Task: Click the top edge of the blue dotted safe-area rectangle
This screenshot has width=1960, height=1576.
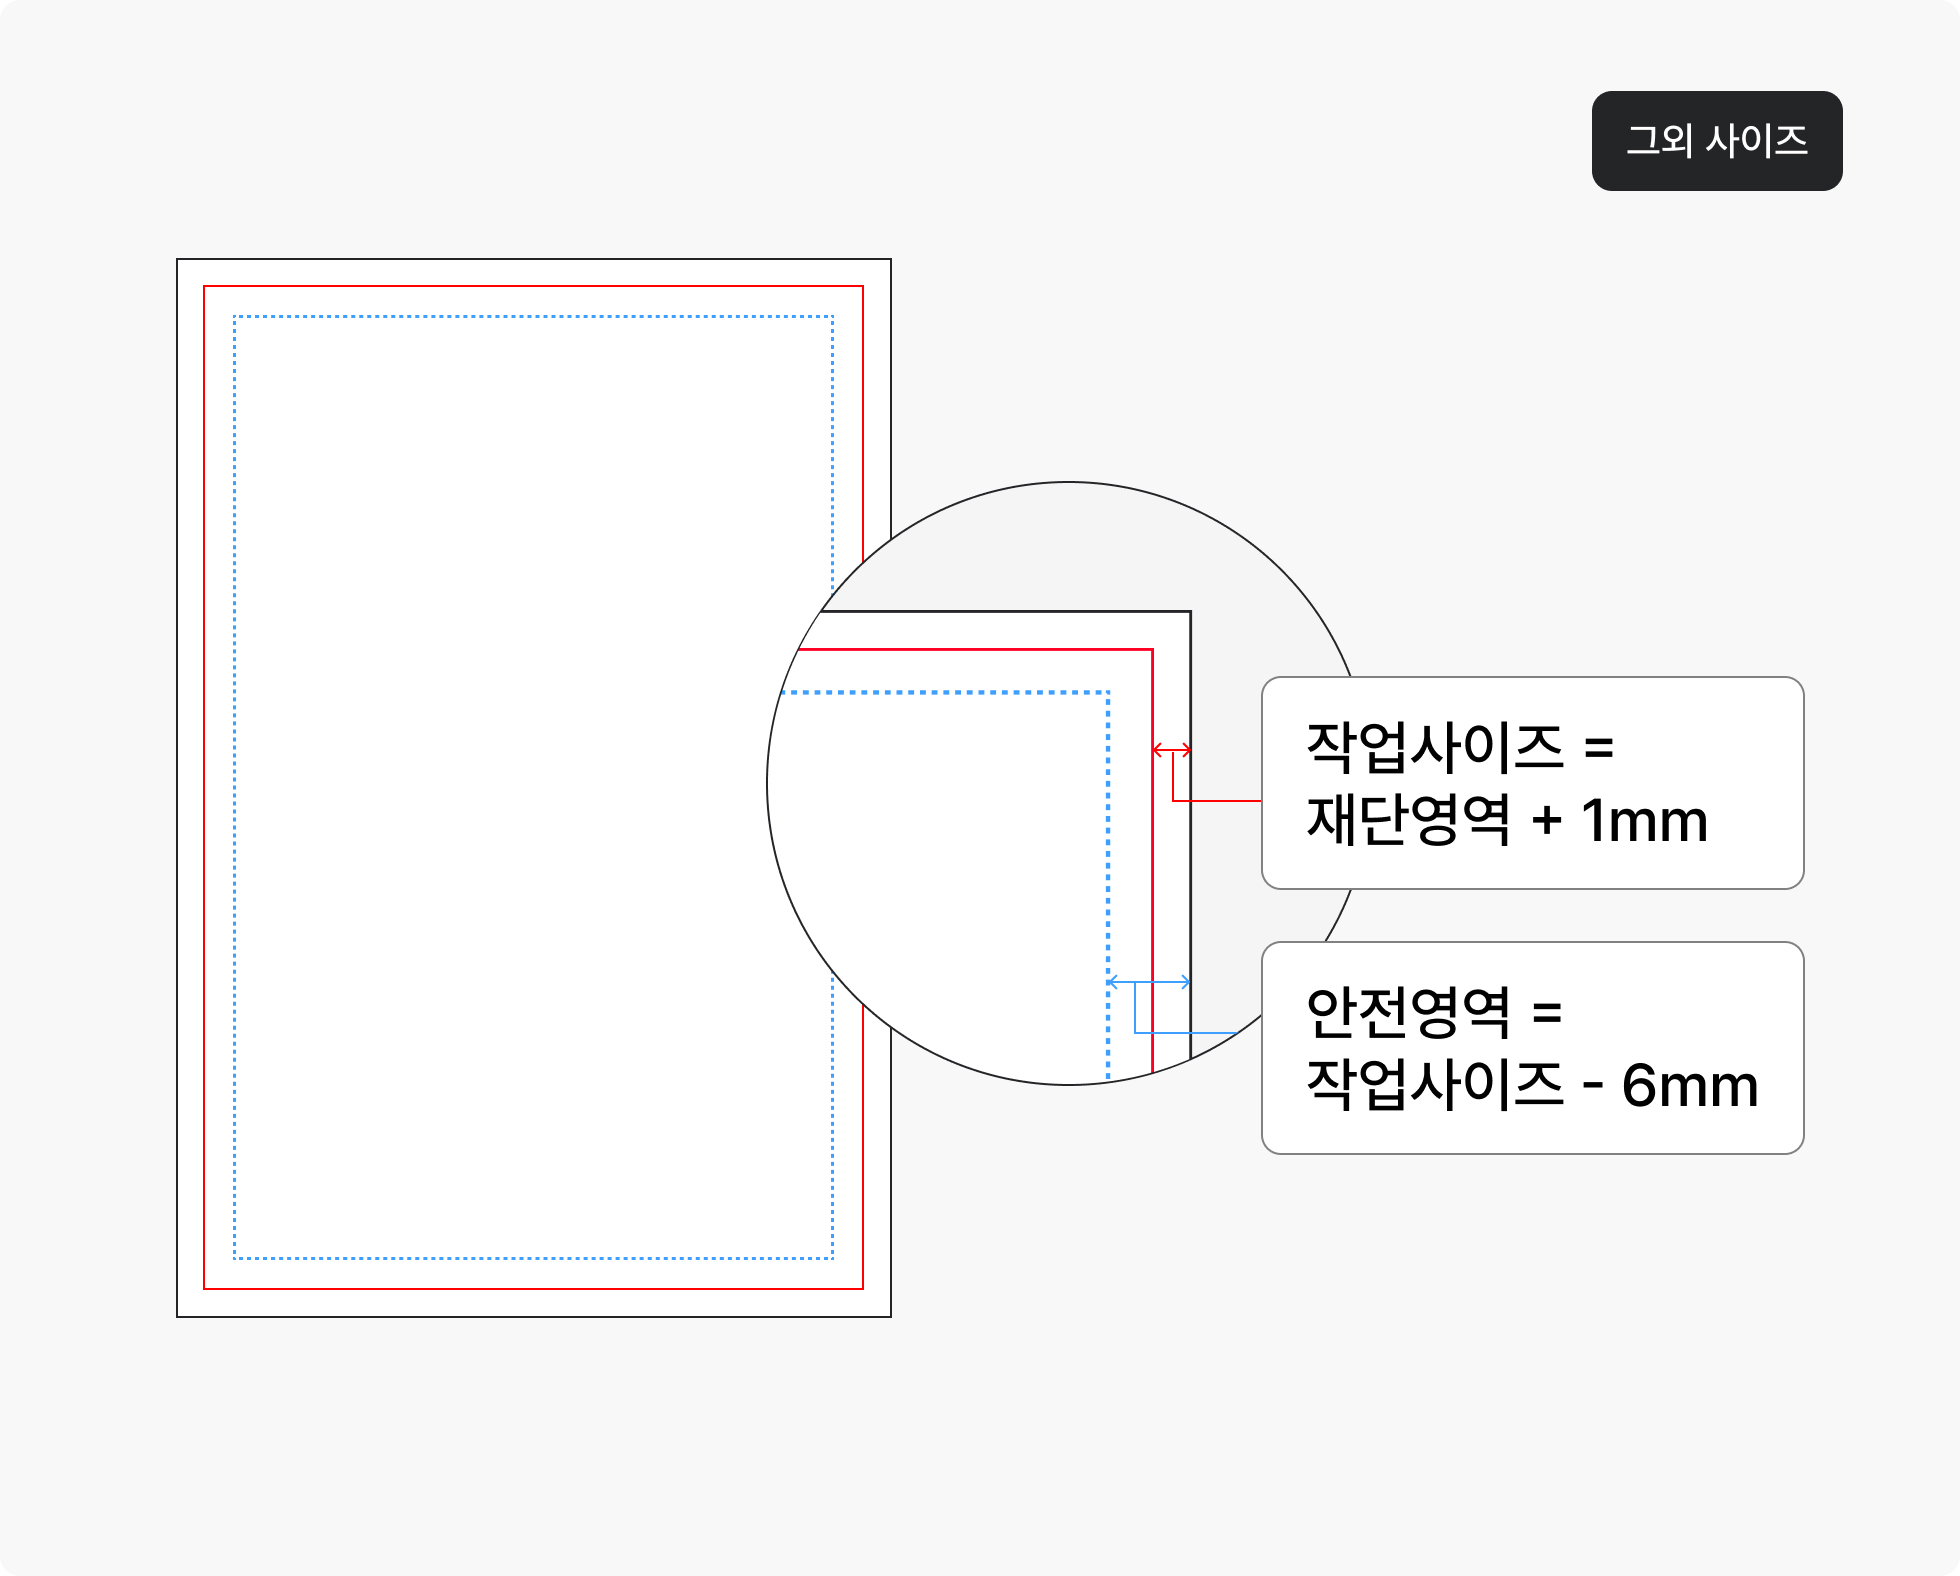Action: [533, 317]
